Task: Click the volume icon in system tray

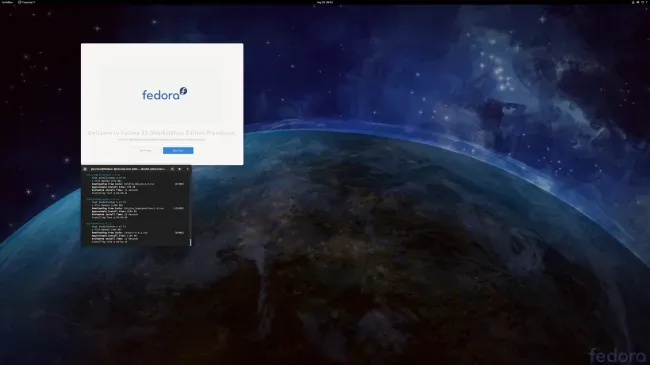Action: [x=638, y=2]
